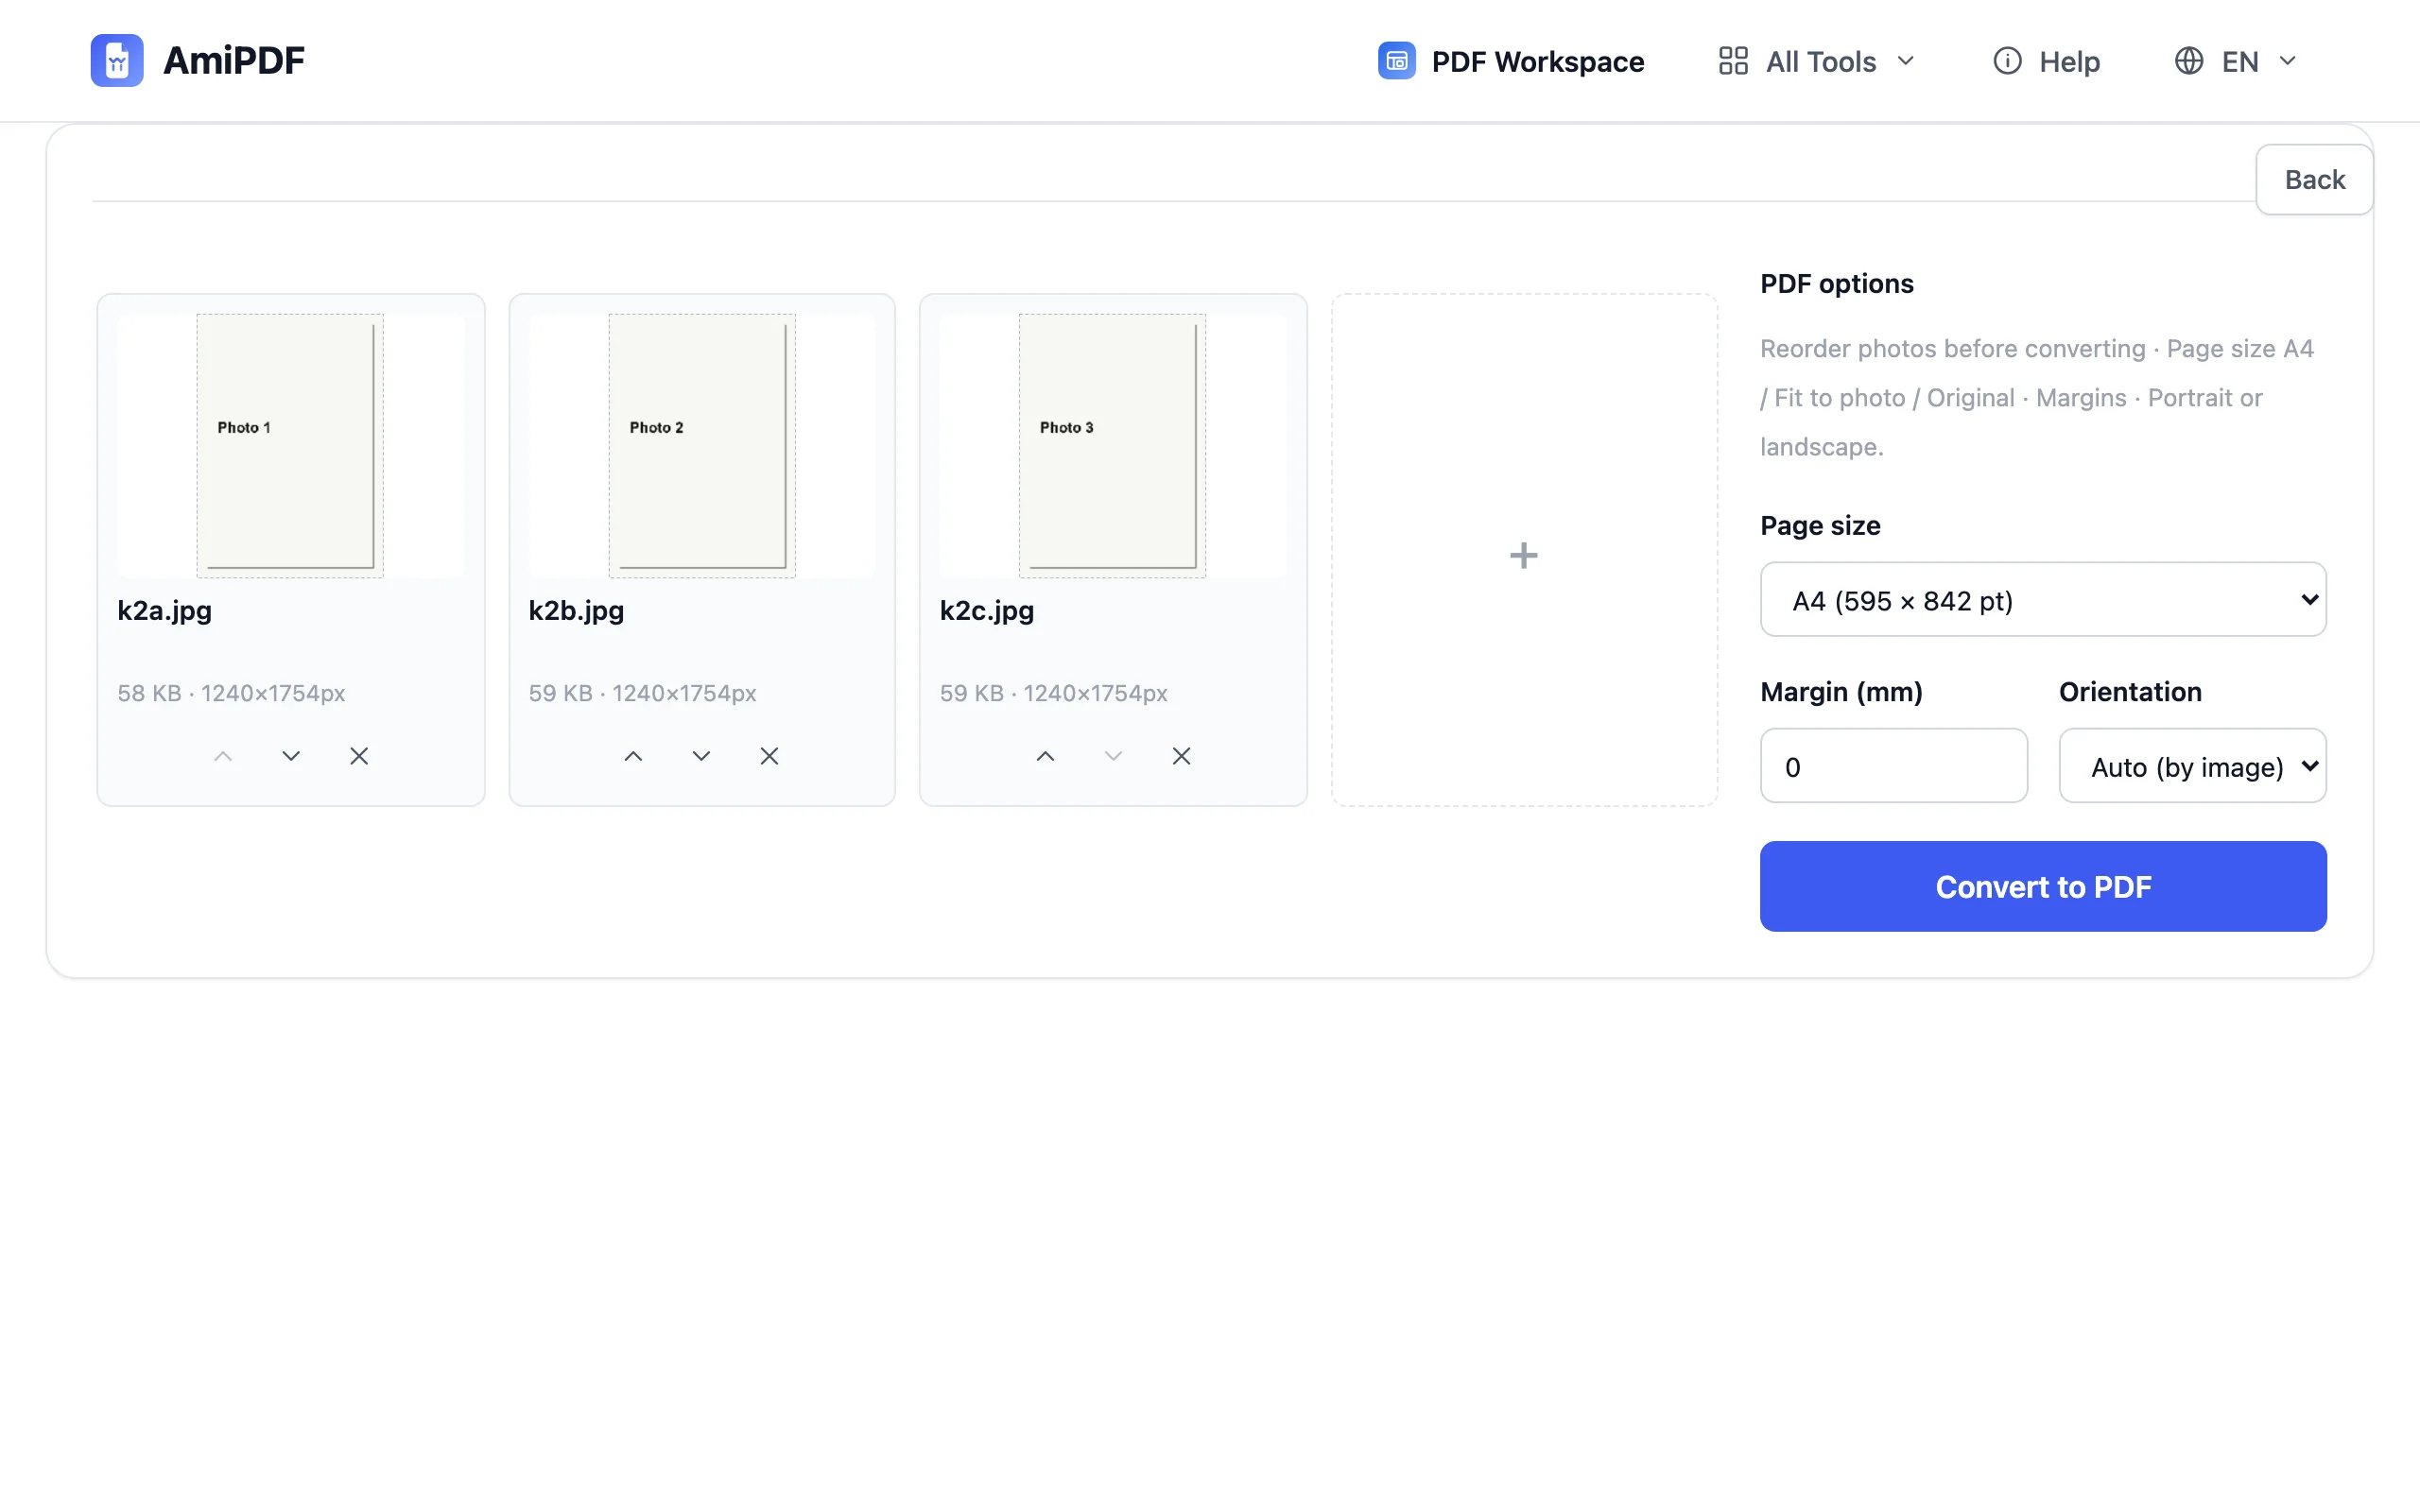Image resolution: width=2420 pixels, height=1512 pixels.
Task: Click the chevron beside EN
Action: coord(2287,61)
